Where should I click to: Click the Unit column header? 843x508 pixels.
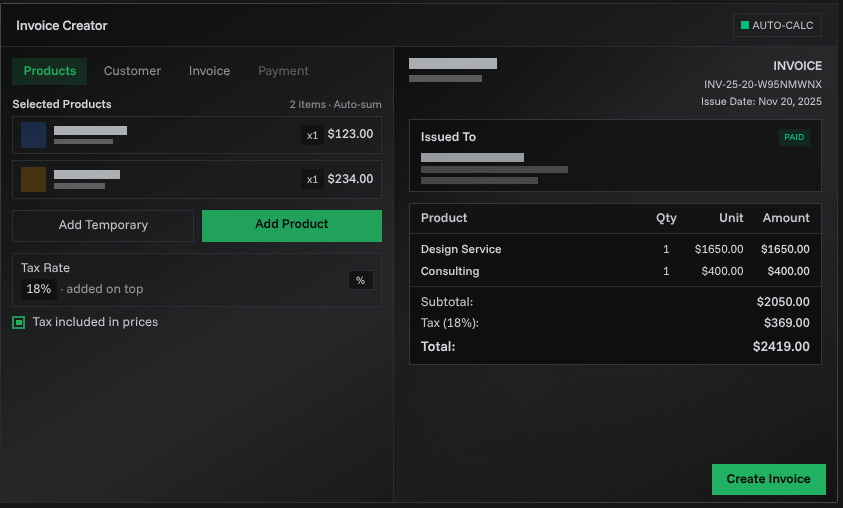tap(731, 218)
